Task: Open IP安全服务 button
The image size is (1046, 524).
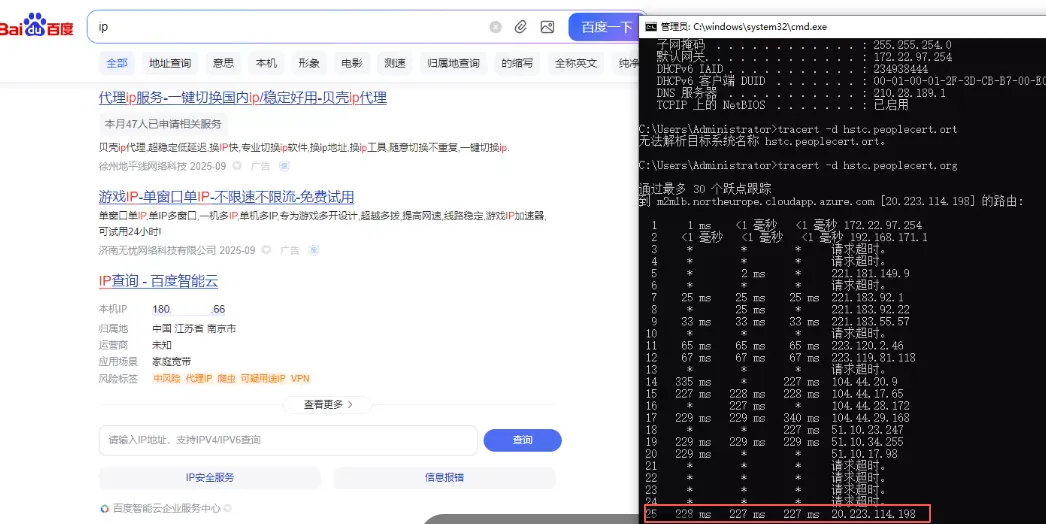Action: click(x=209, y=477)
